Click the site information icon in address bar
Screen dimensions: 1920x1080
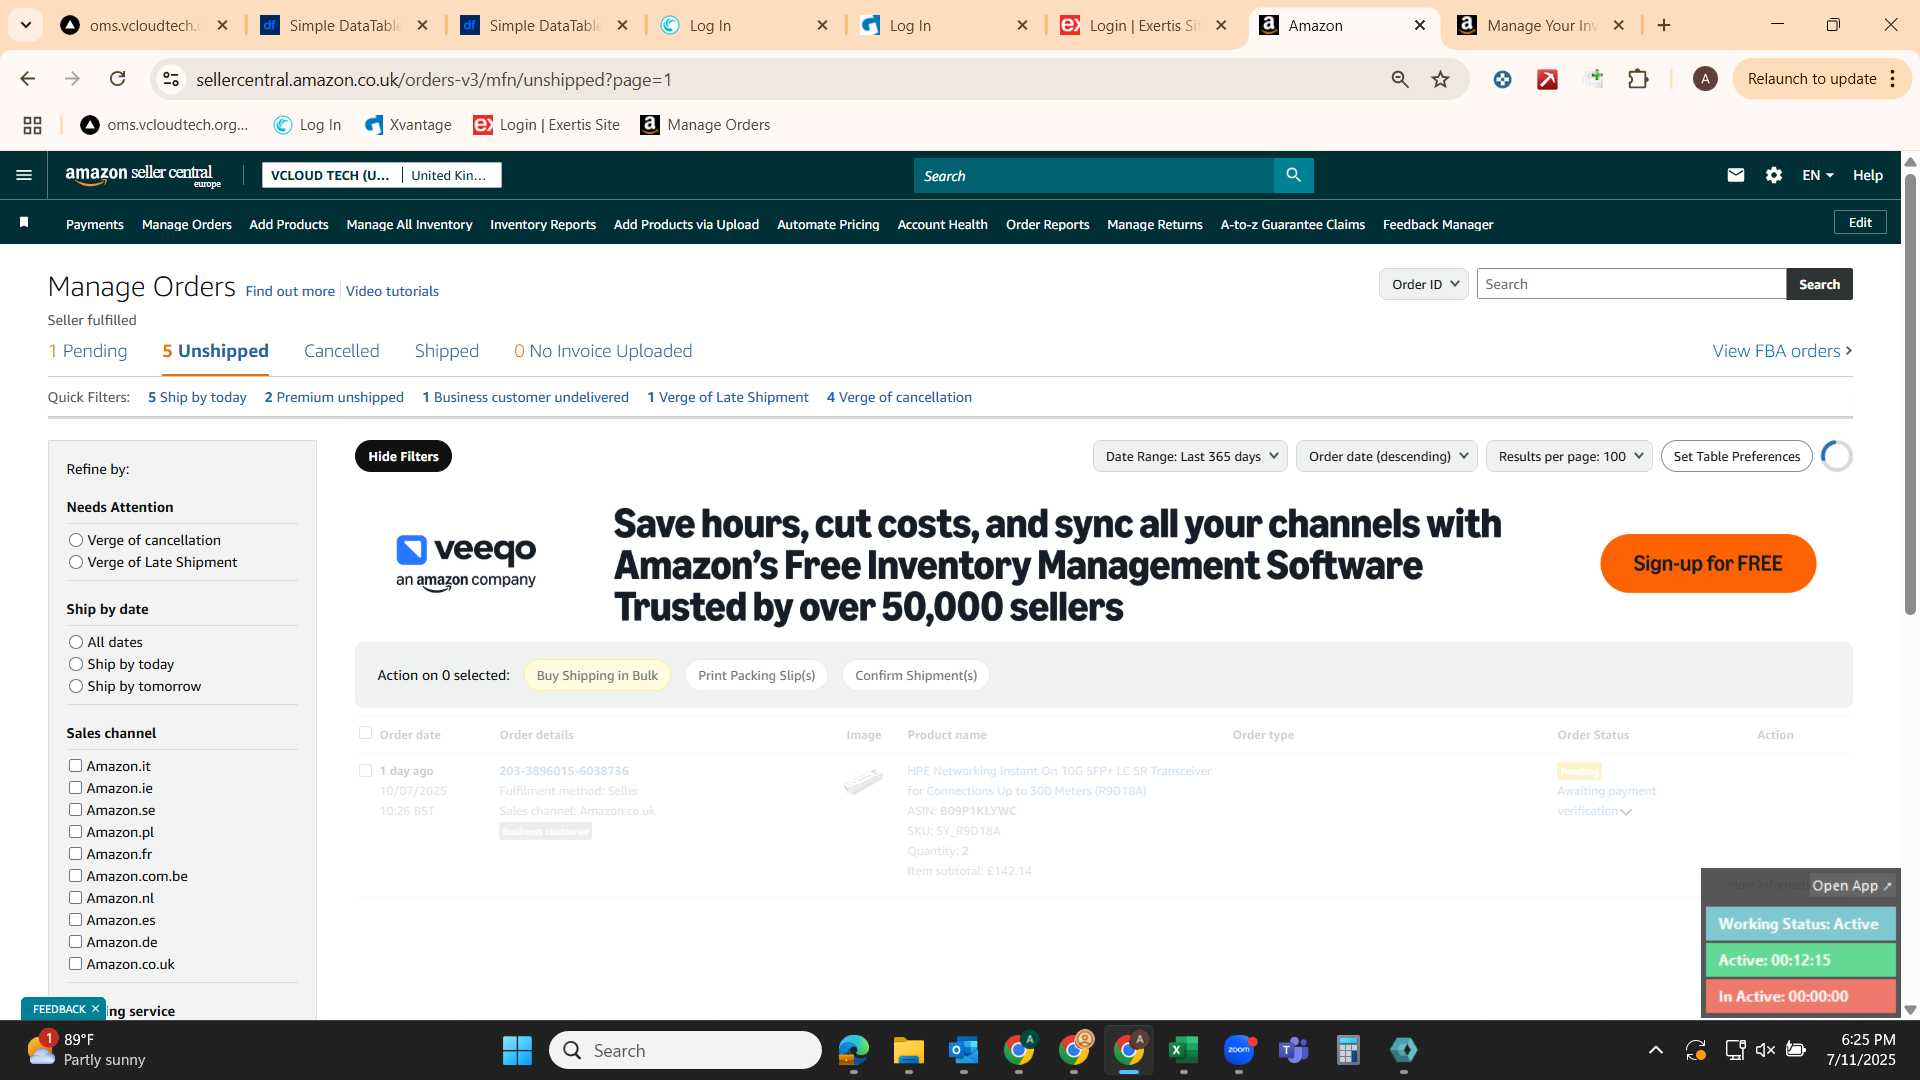pyautogui.click(x=171, y=79)
